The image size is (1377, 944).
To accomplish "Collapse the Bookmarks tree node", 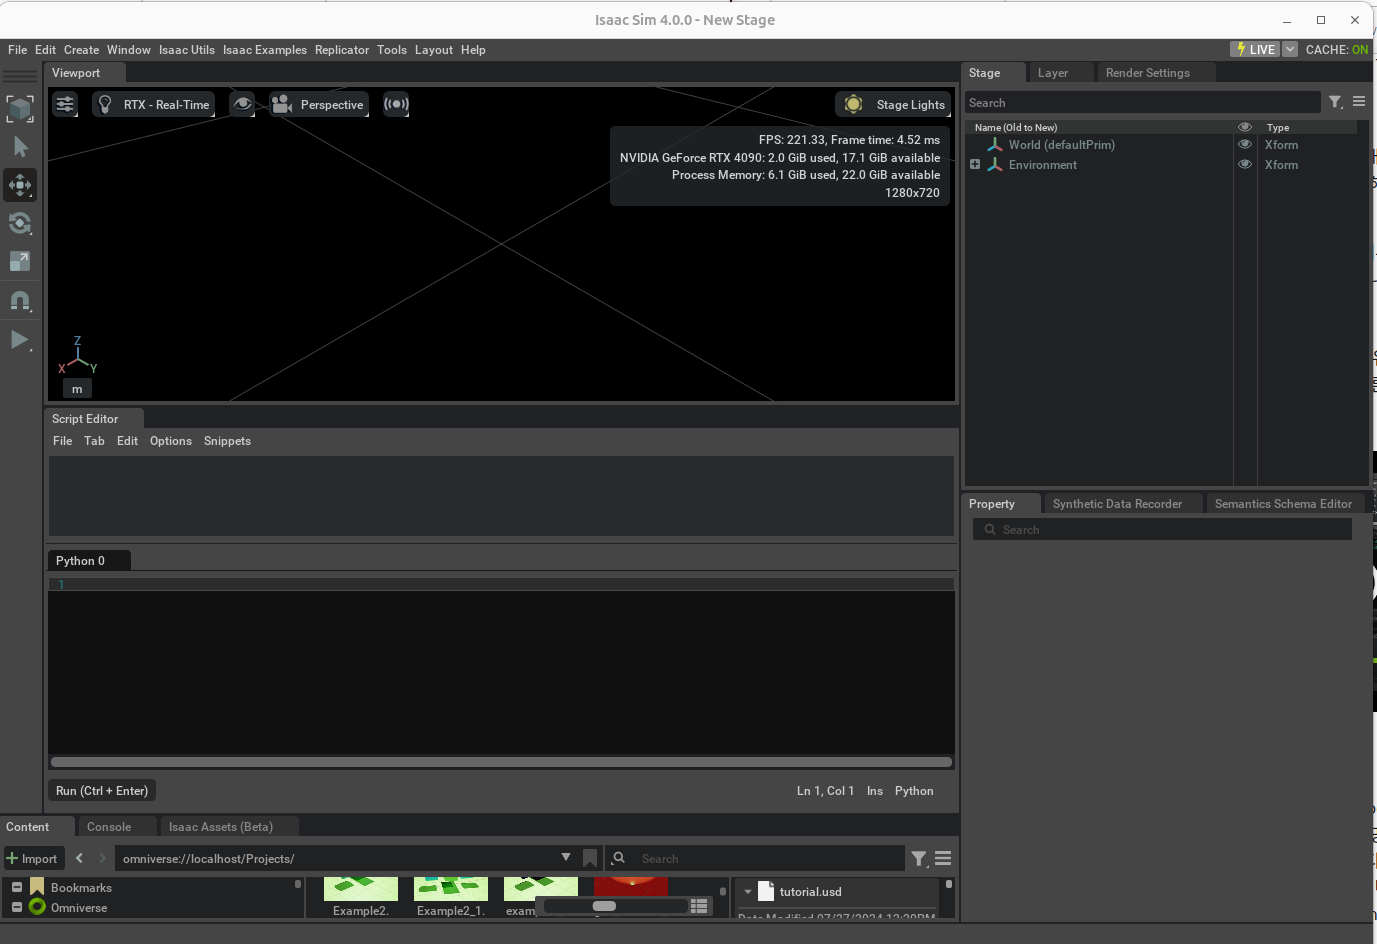I will pos(17,887).
